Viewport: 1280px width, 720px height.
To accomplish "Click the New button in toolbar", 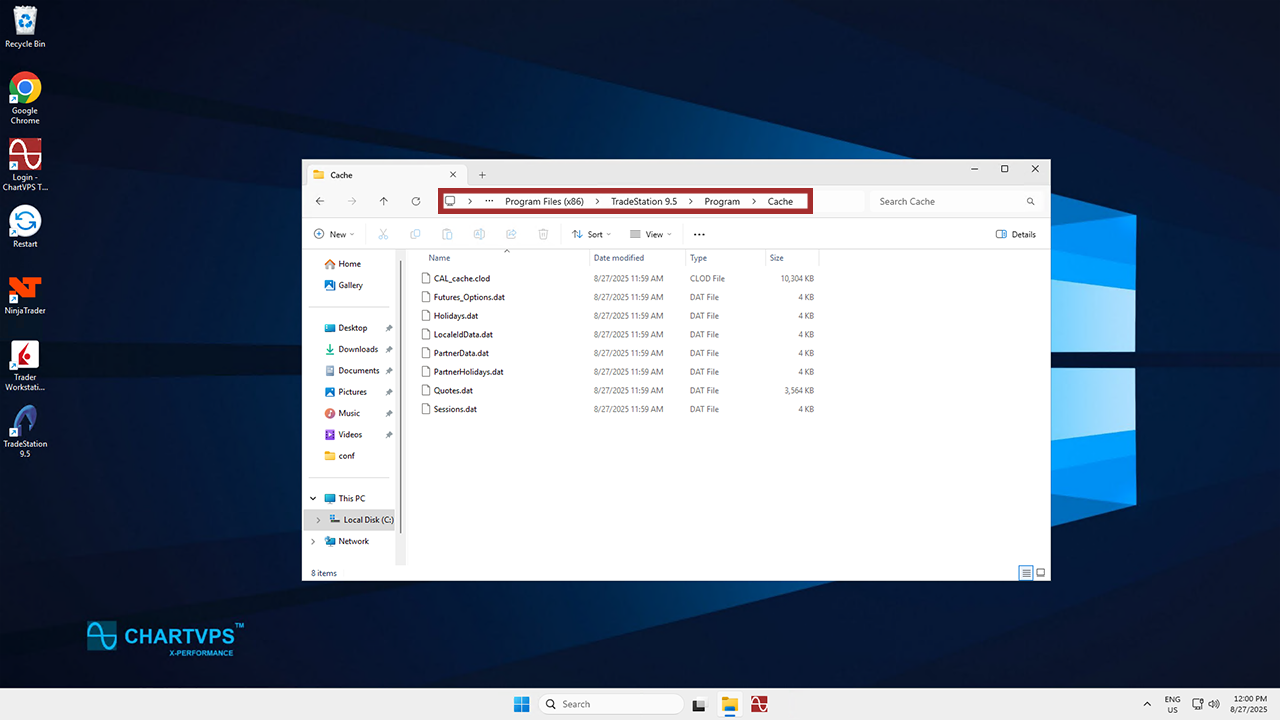I will (x=334, y=234).
